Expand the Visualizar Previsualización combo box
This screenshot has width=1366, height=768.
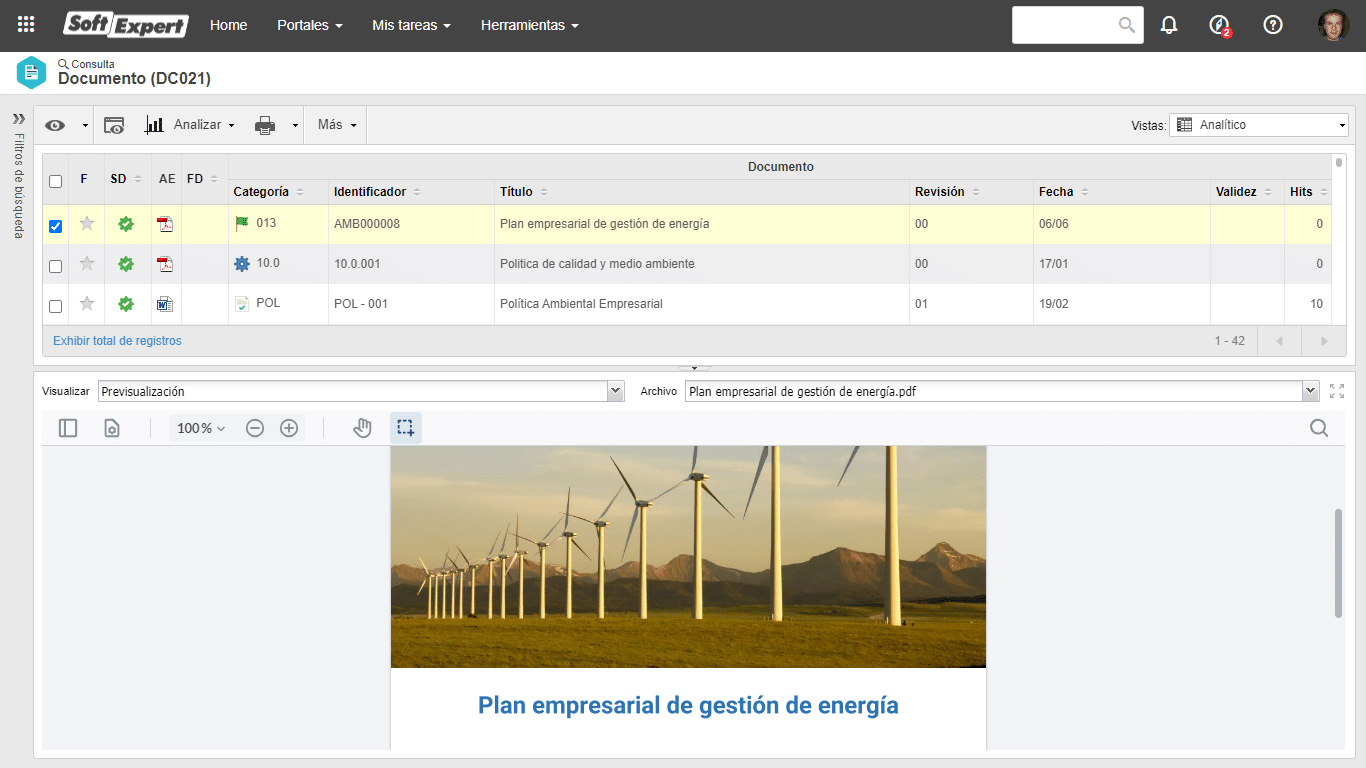(361, 391)
